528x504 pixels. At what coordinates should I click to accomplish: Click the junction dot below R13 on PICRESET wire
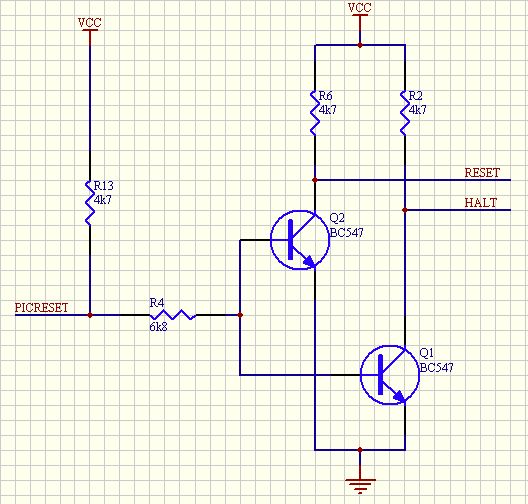tap(90, 315)
